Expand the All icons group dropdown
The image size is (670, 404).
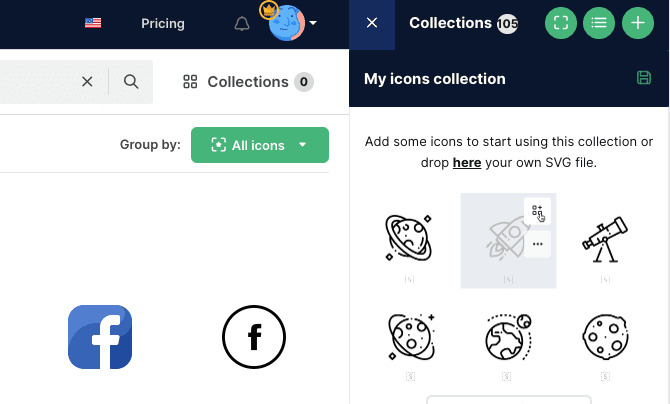pos(260,145)
